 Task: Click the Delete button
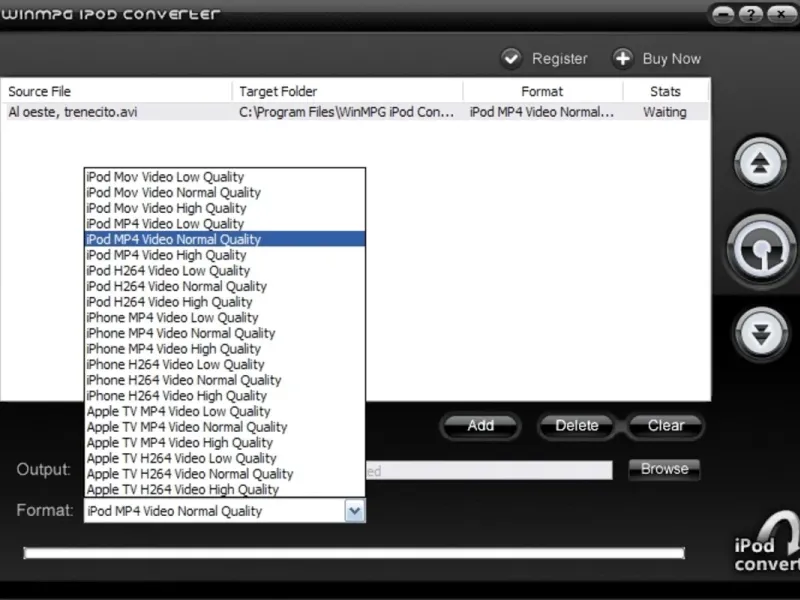point(577,426)
